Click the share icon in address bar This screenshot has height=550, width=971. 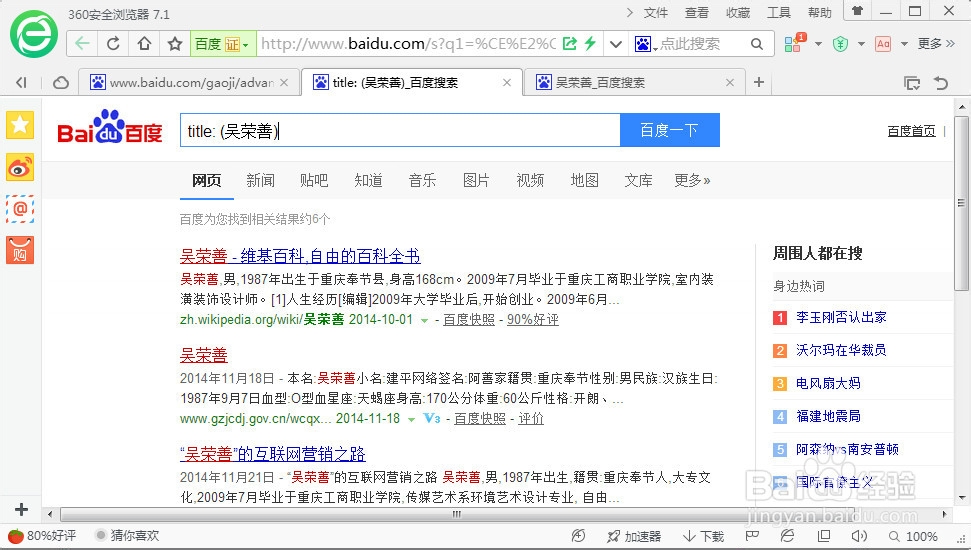point(570,43)
